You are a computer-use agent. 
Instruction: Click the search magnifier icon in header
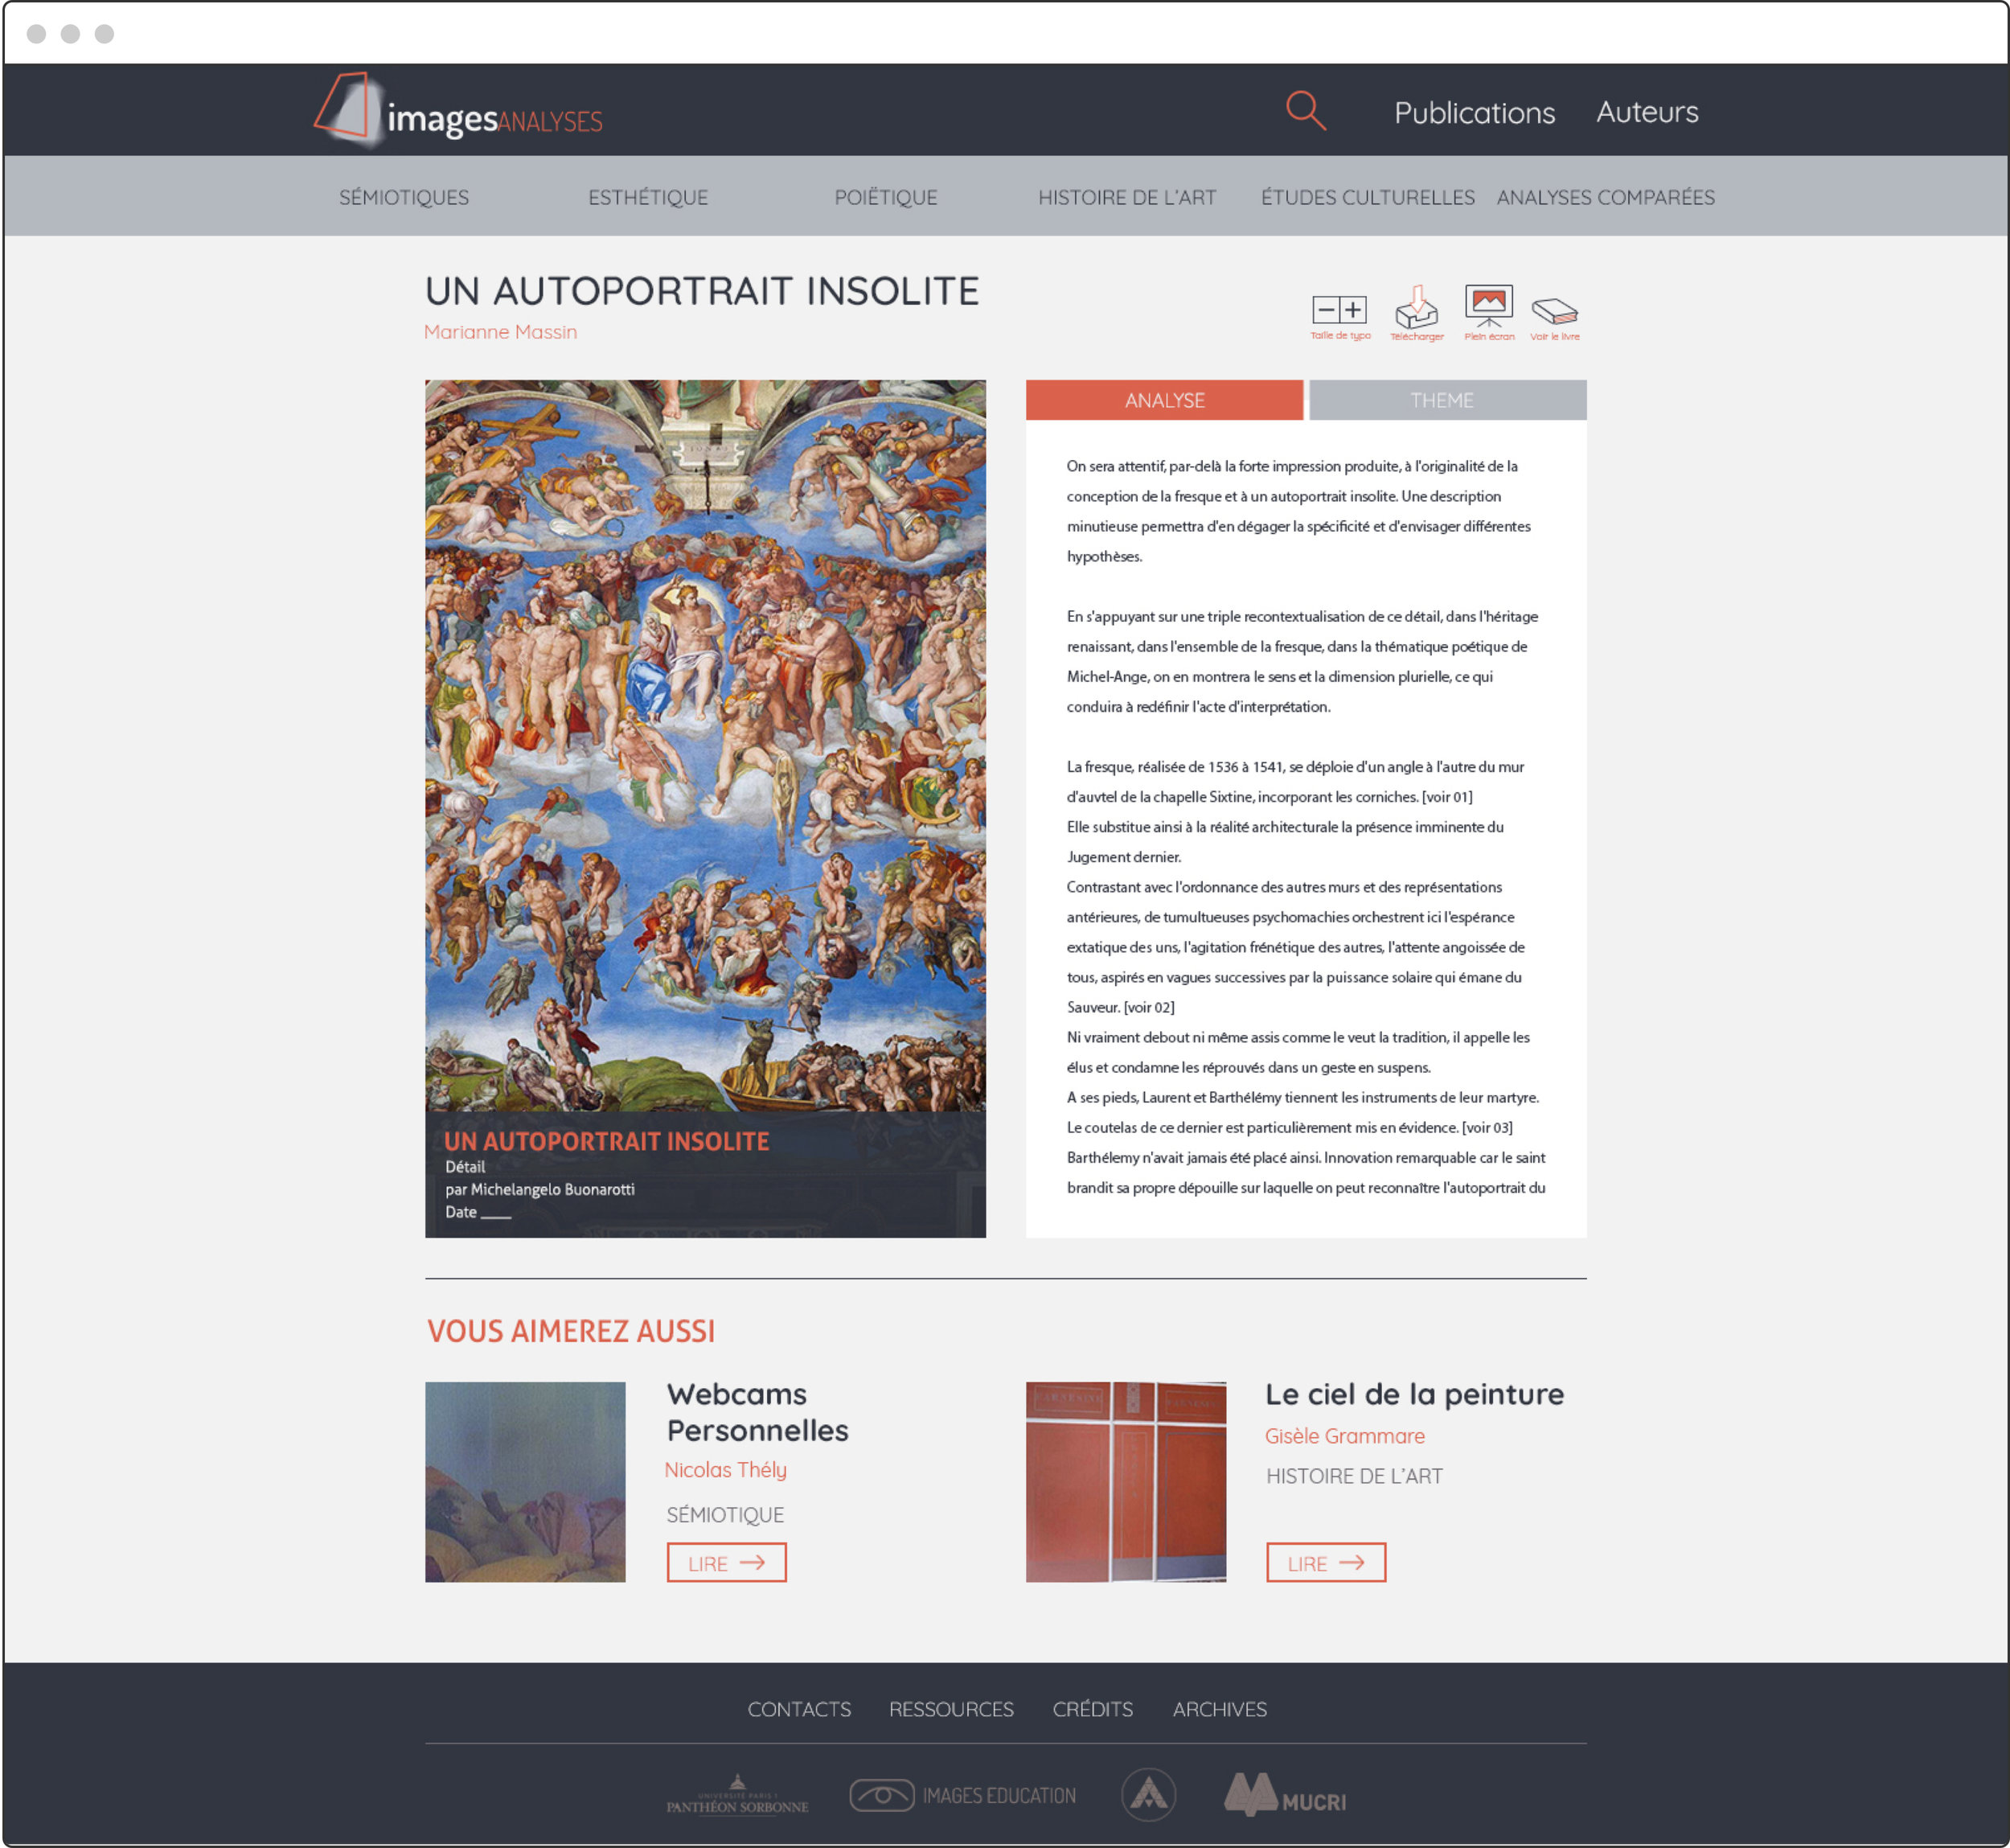pos(1306,110)
